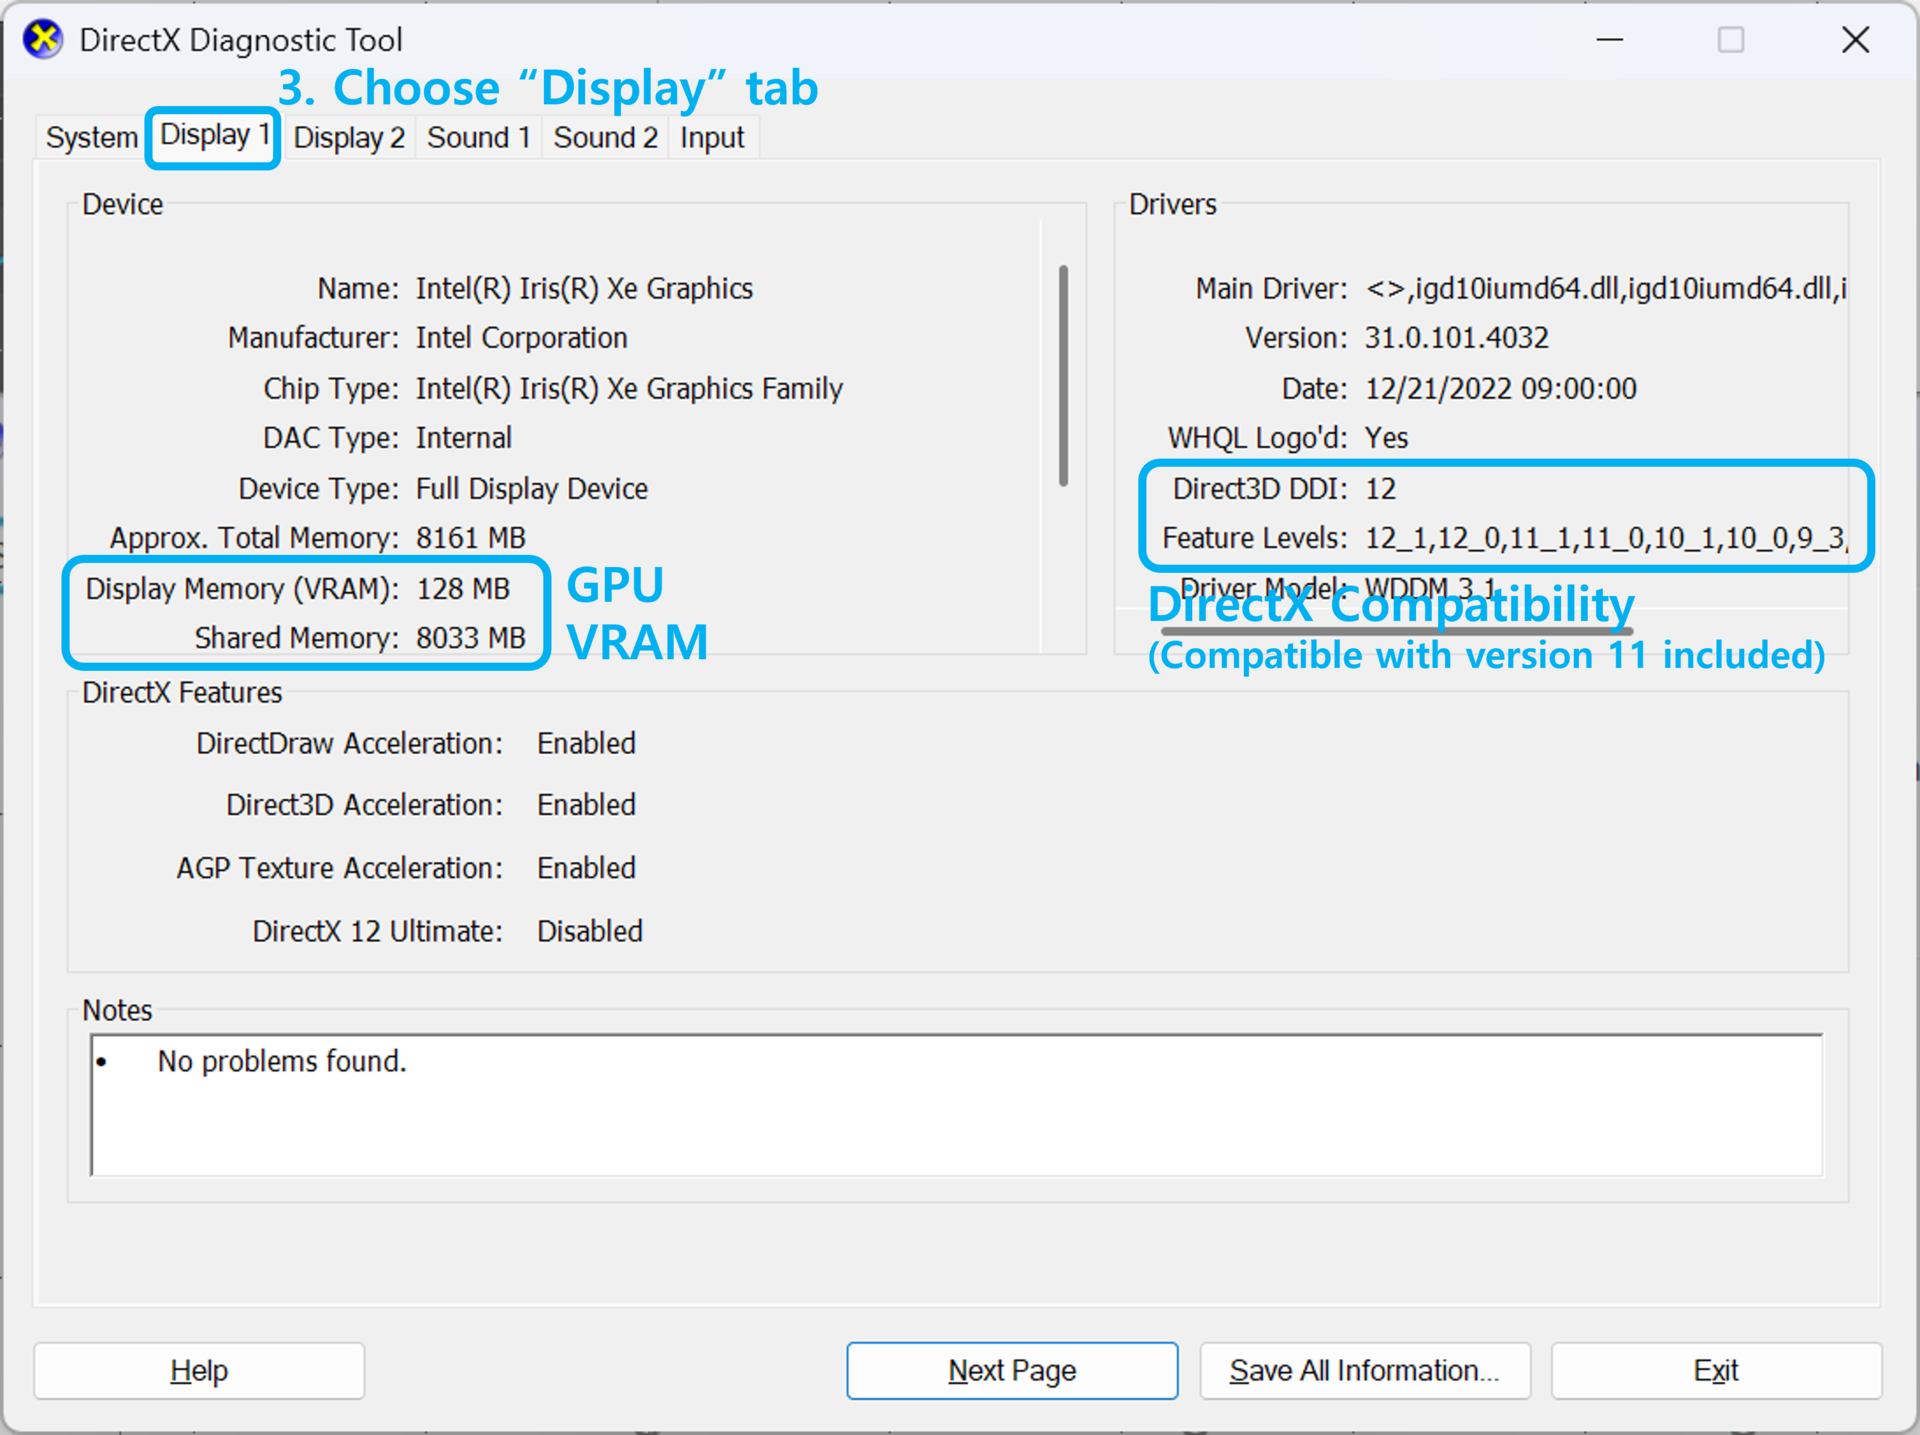This screenshot has height=1435, width=1920.
Task: Click the Display Memory 128 MB value
Action: (x=463, y=589)
